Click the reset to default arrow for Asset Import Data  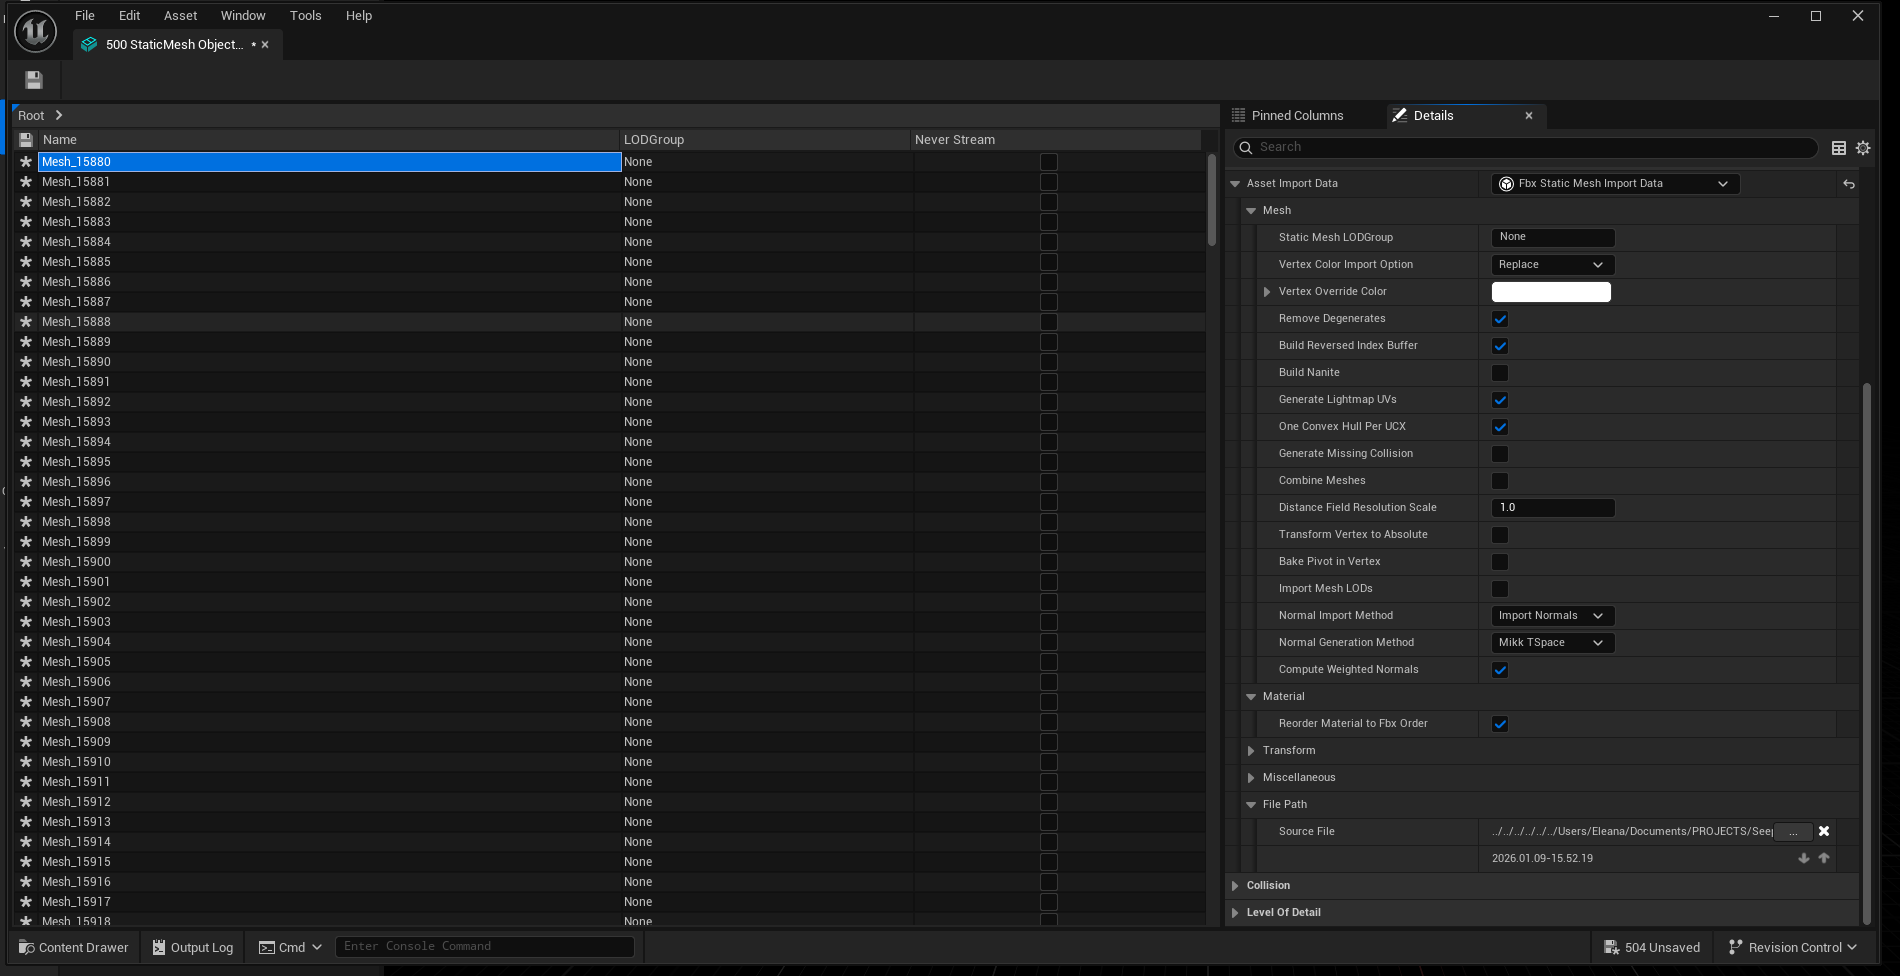[1848, 184]
